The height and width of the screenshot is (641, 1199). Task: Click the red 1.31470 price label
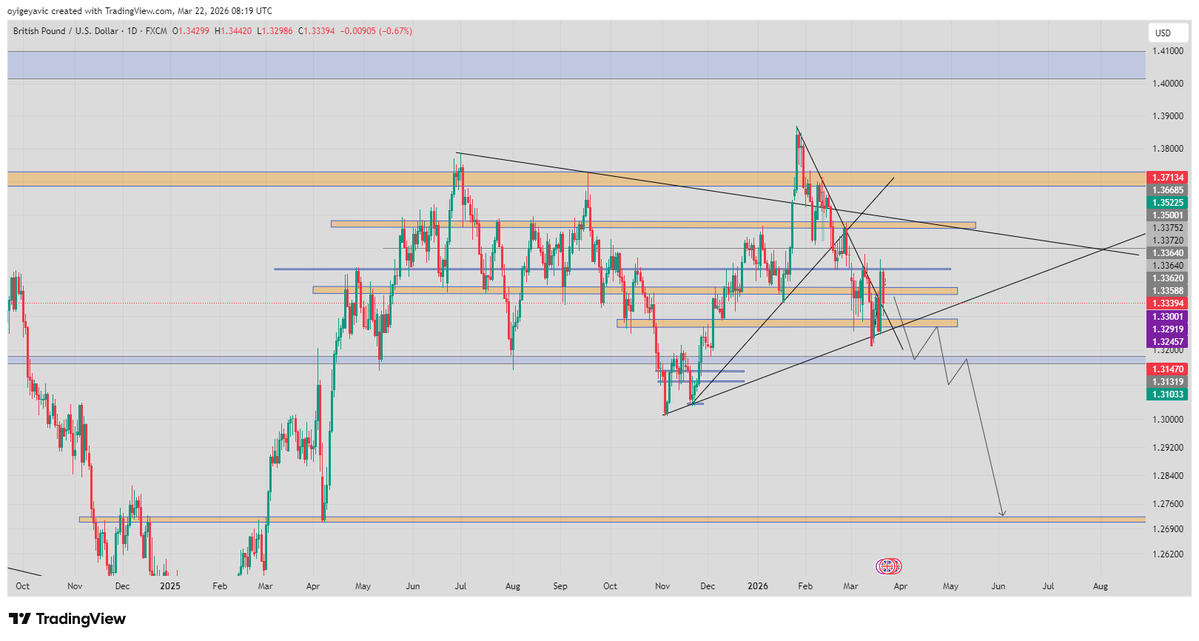click(x=1167, y=369)
